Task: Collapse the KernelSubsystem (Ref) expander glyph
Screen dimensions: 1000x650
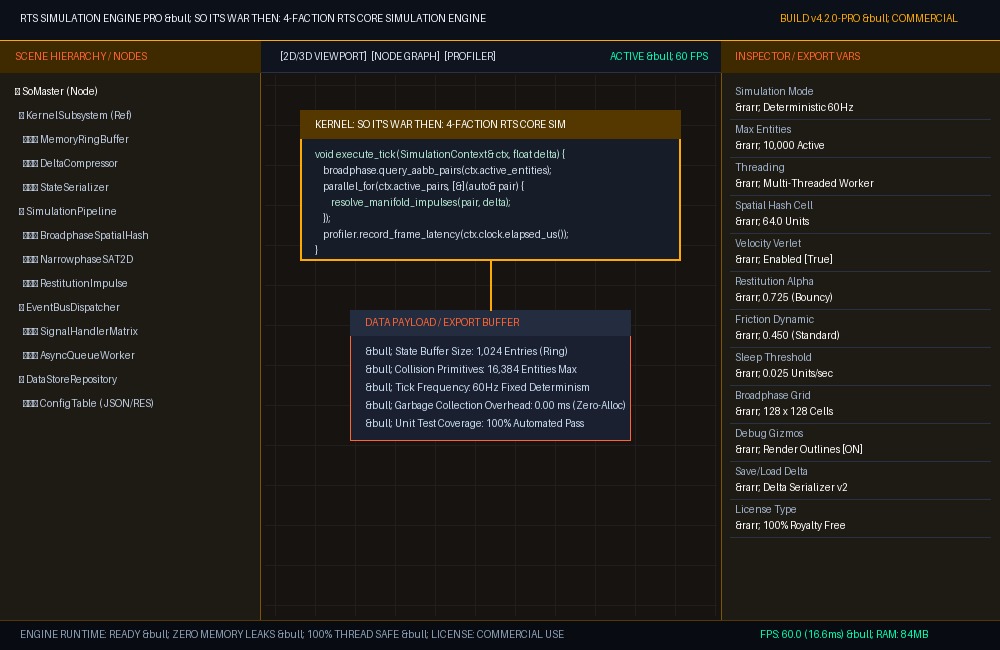Action: 22,115
